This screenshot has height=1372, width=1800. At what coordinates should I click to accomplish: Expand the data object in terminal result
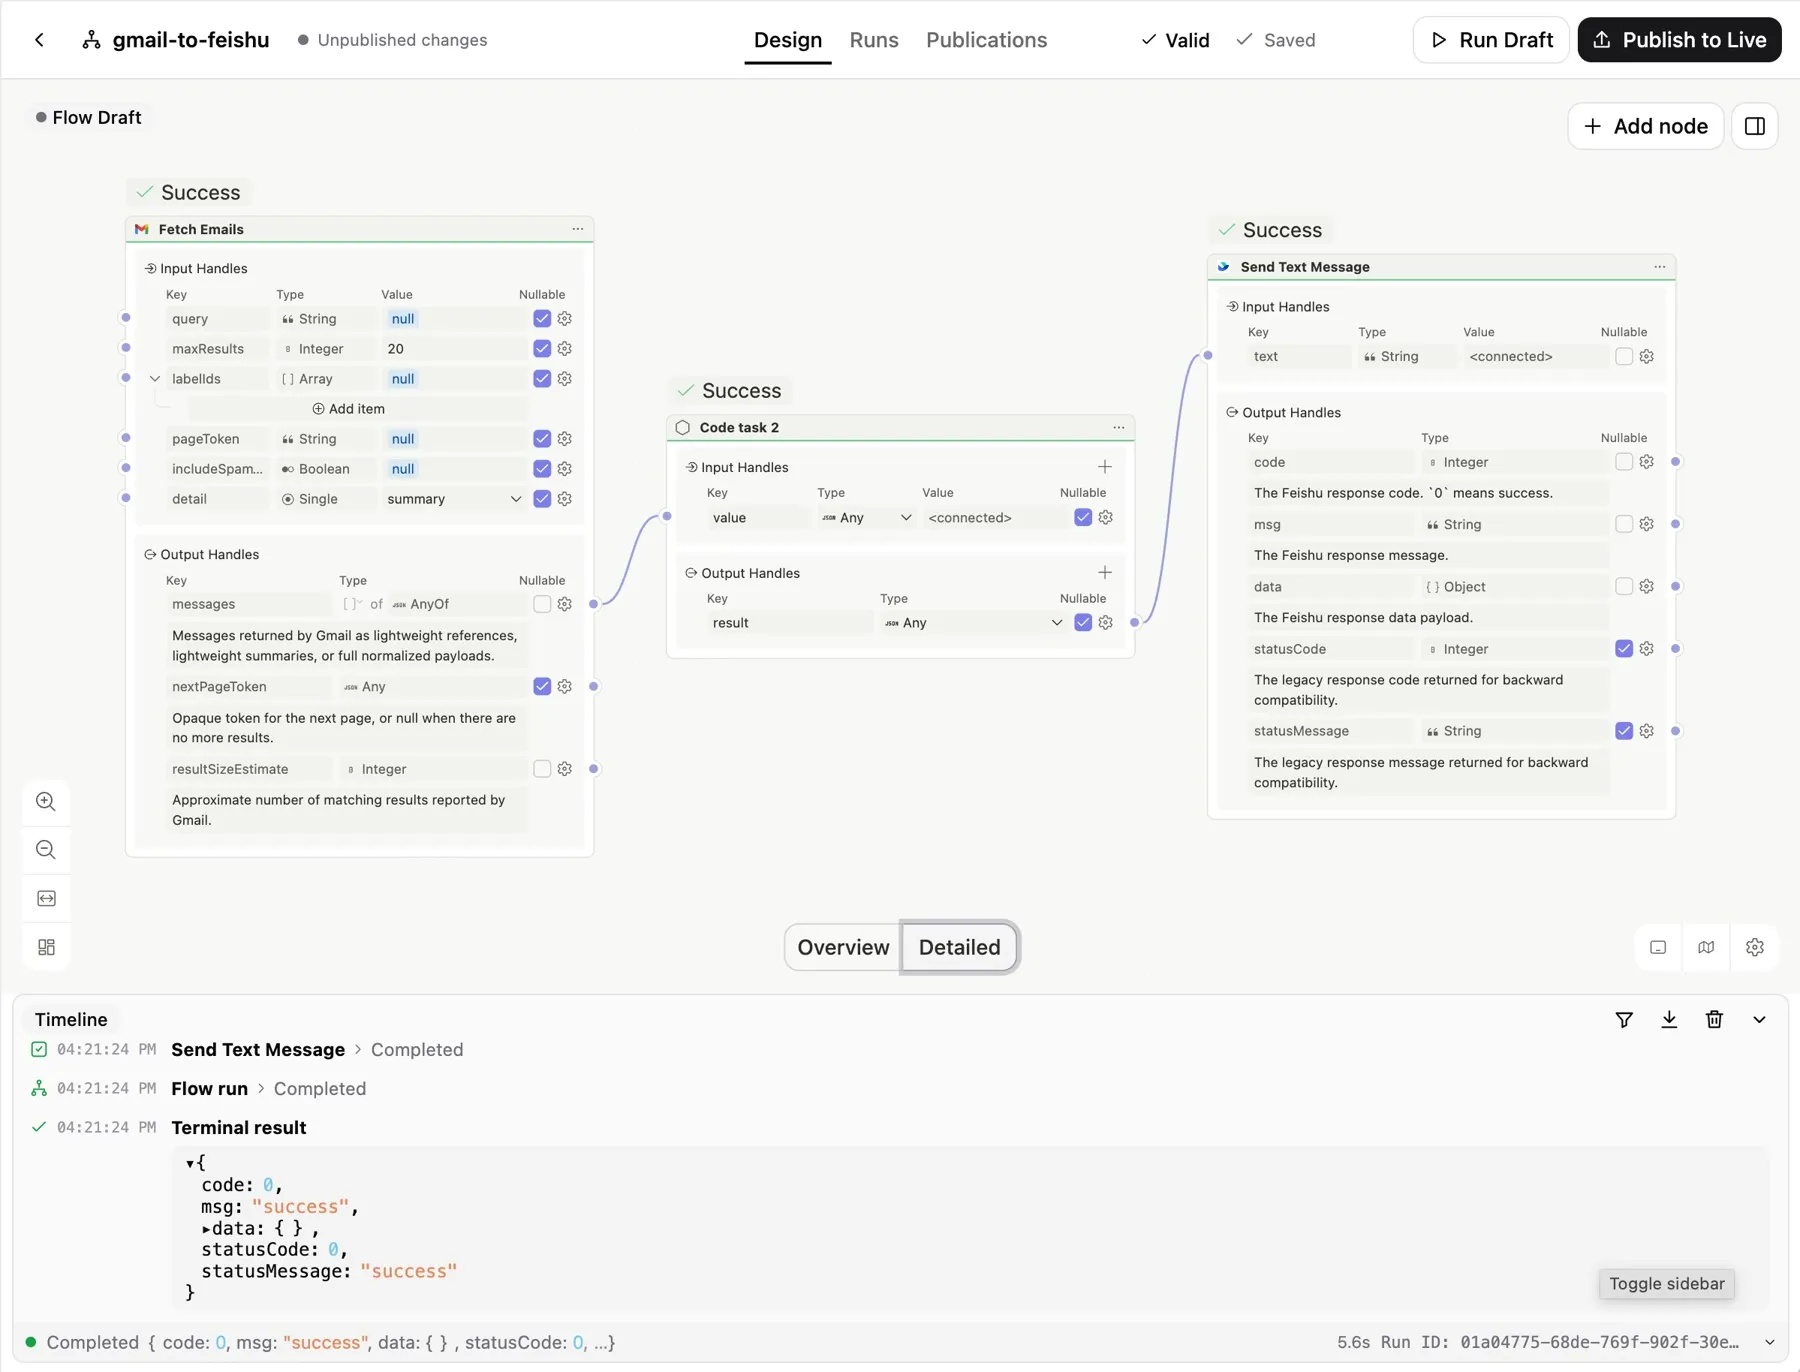(x=206, y=1229)
